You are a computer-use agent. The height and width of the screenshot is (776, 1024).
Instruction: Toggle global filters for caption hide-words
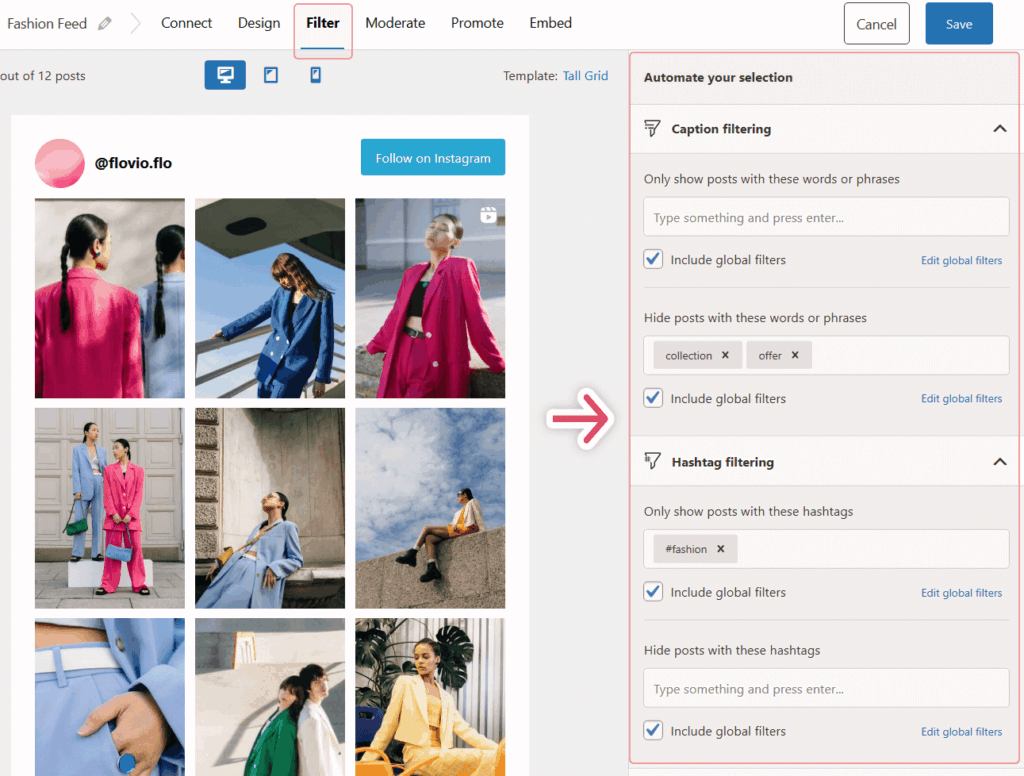[x=653, y=398]
